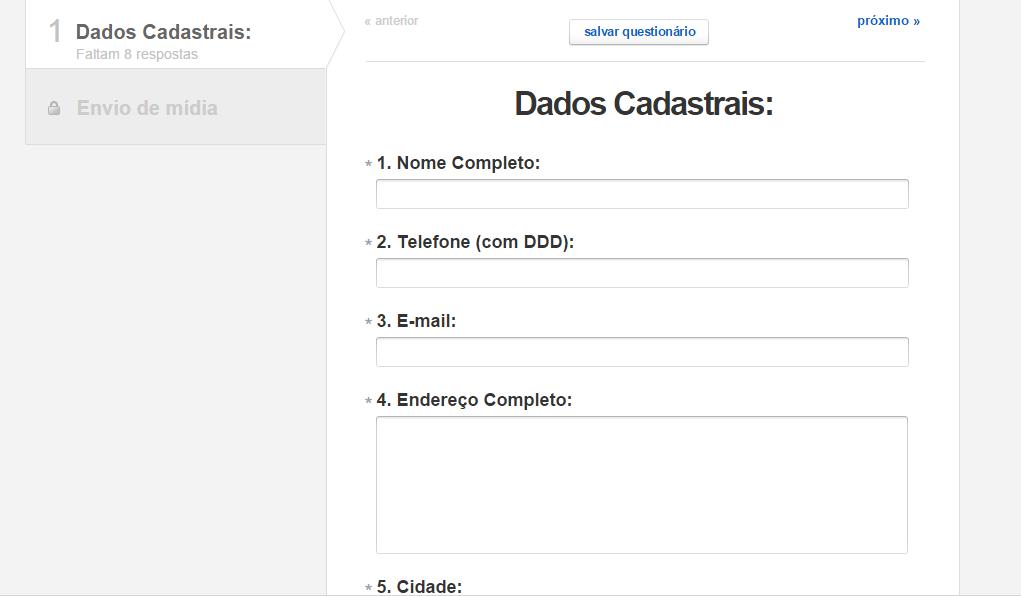This screenshot has height=596, width=1021.
Task: Click the required asterisk before Nome Completo
Action: 369,164
